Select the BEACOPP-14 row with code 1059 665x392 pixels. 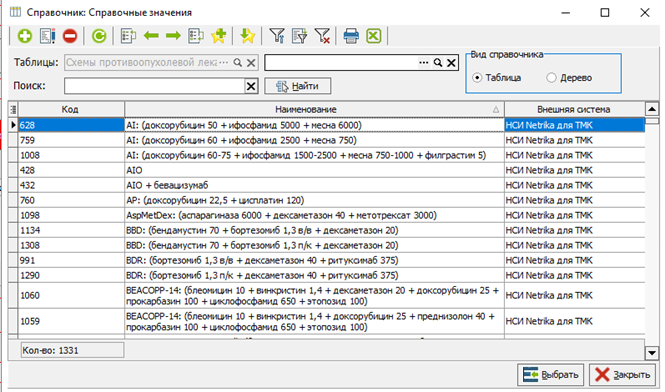pos(327,322)
